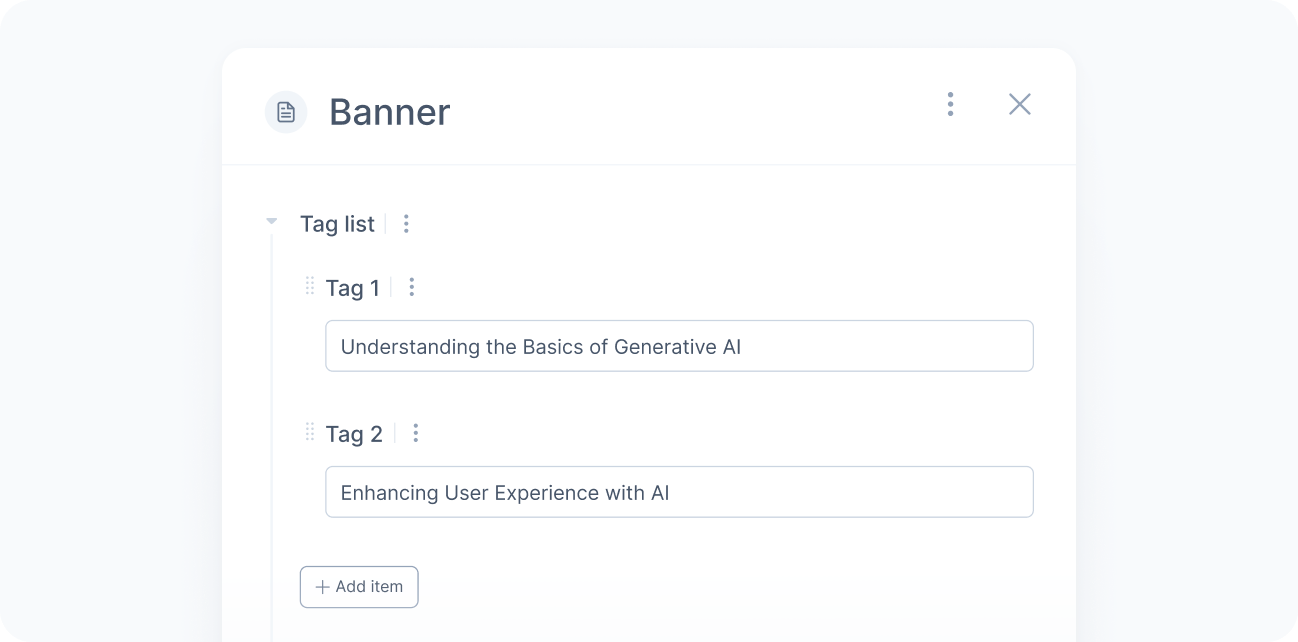Open the Banner options kebab menu
The image size is (1298, 642).
coord(950,104)
